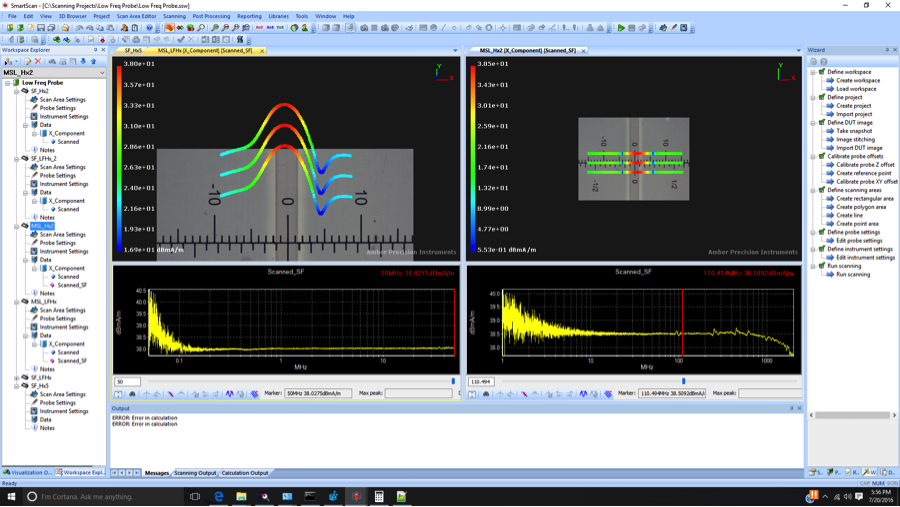Image resolution: width=900 pixels, height=507 pixels.
Task: Collapse the MSL_LFHx tree node
Action: pyautogui.click(x=17, y=301)
